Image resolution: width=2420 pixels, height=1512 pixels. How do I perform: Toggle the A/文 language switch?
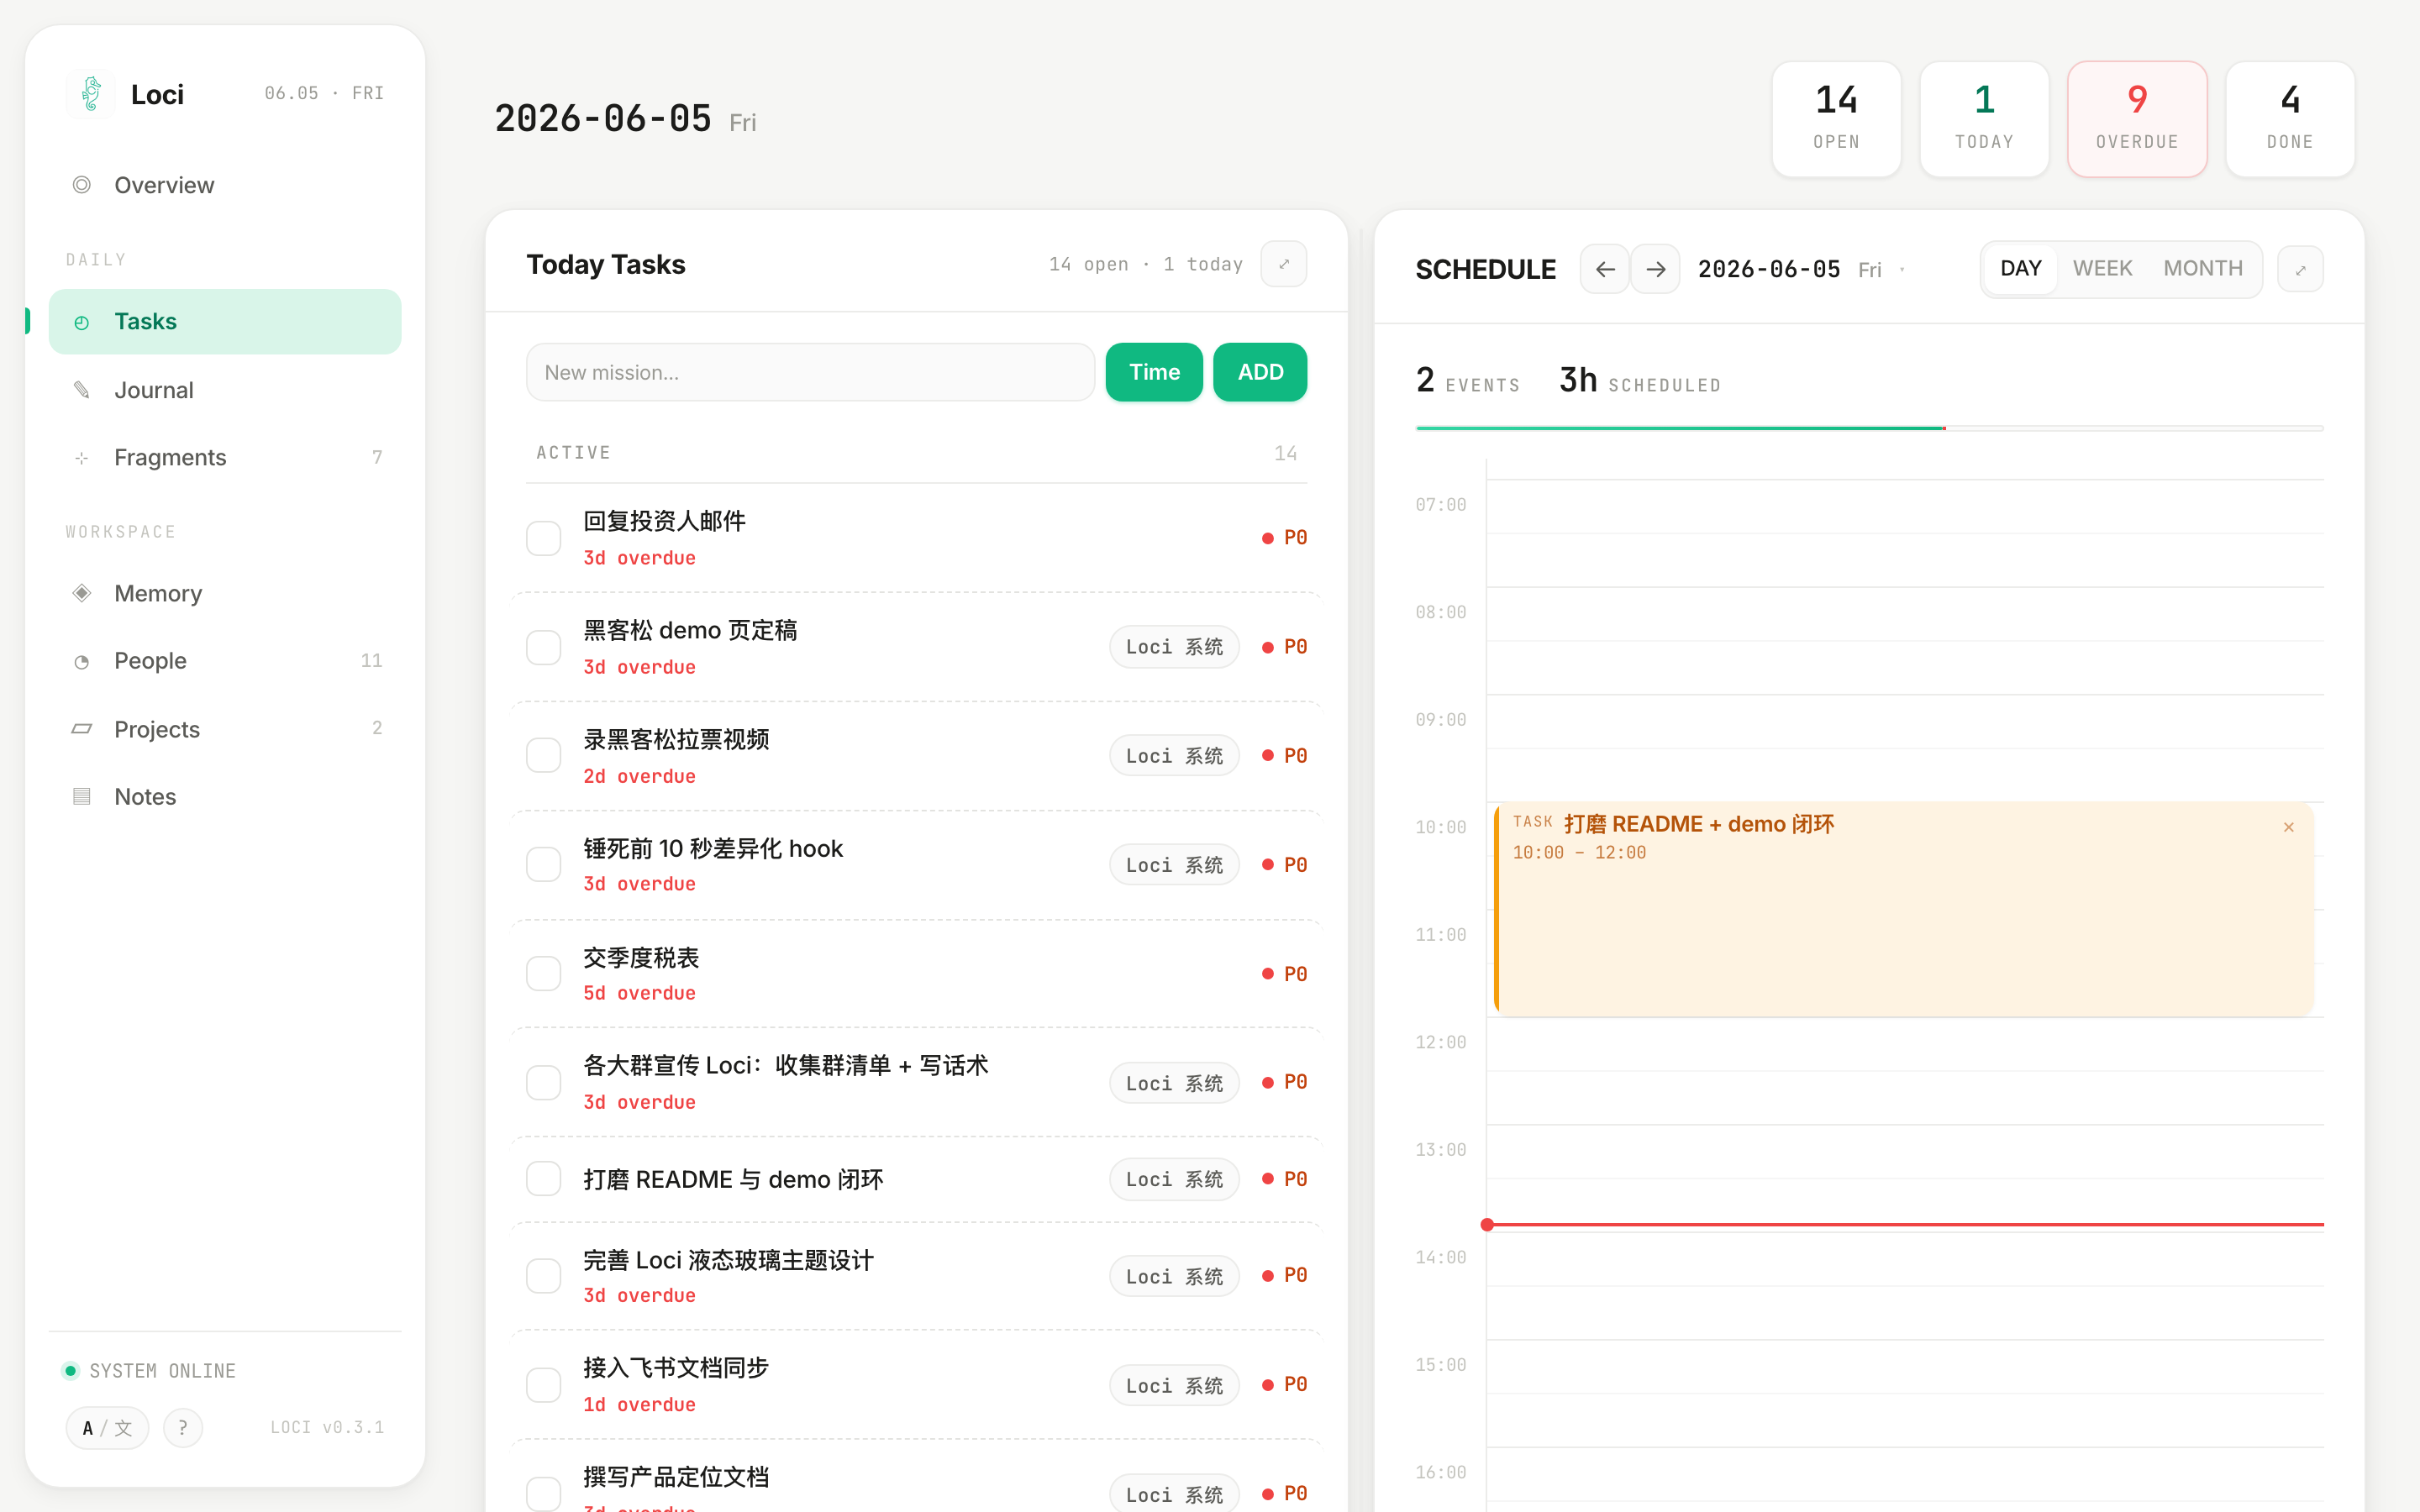(108, 1428)
